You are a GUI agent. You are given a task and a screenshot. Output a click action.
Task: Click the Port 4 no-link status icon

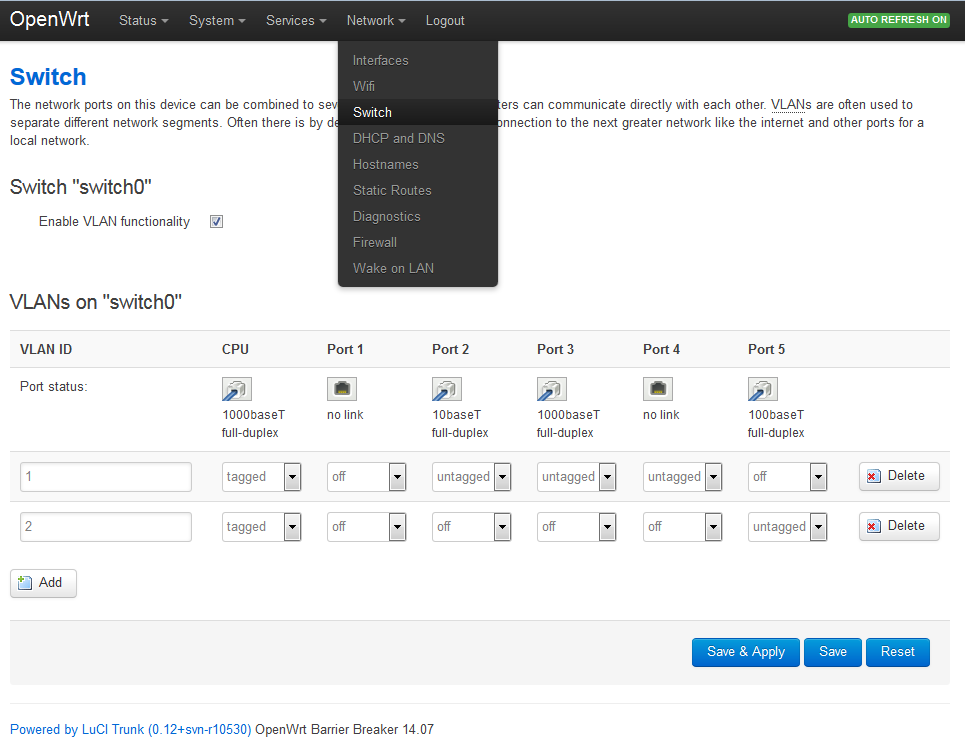point(658,389)
